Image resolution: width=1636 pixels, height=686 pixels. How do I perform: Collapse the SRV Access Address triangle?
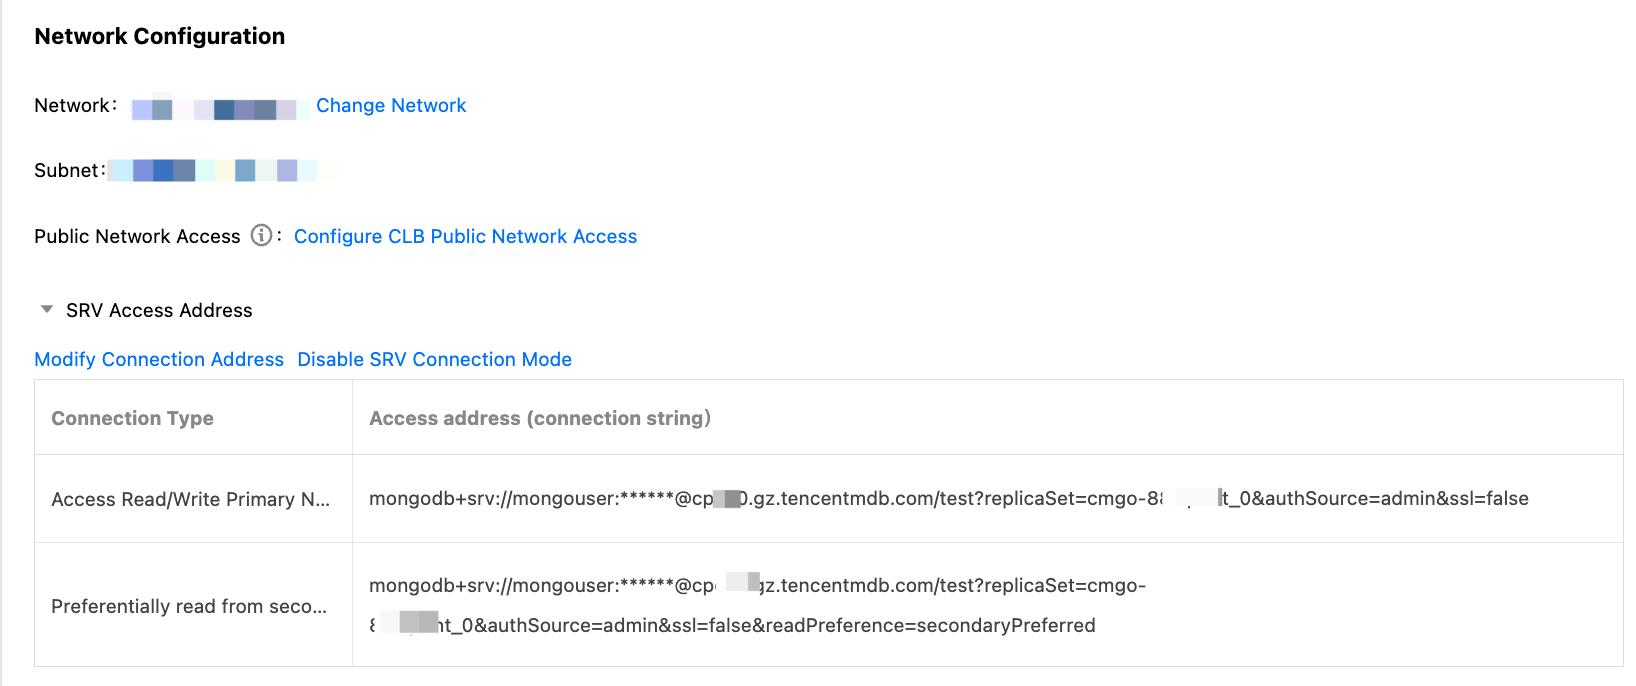pyautogui.click(x=47, y=310)
